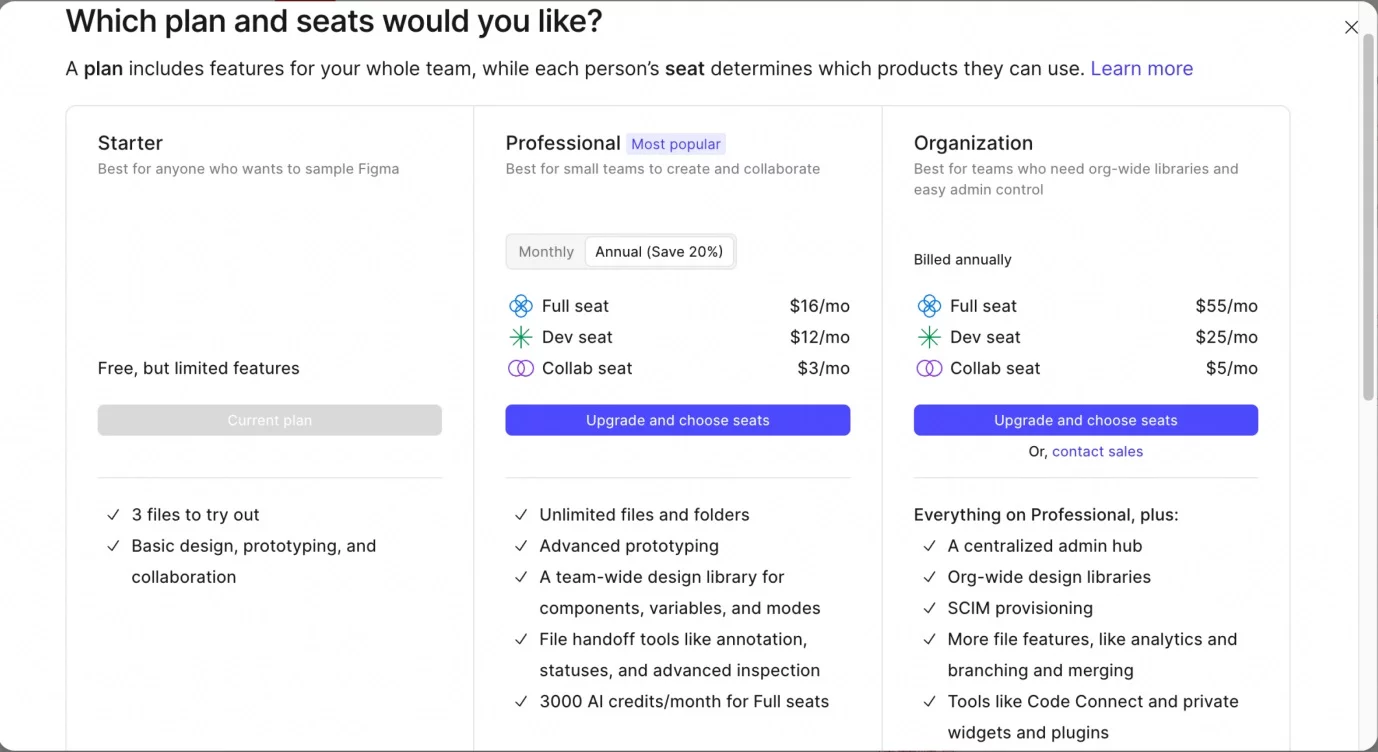1378x752 pixels.
Task: Click the Starter plan heading
Action: click(x=130, y=143)
